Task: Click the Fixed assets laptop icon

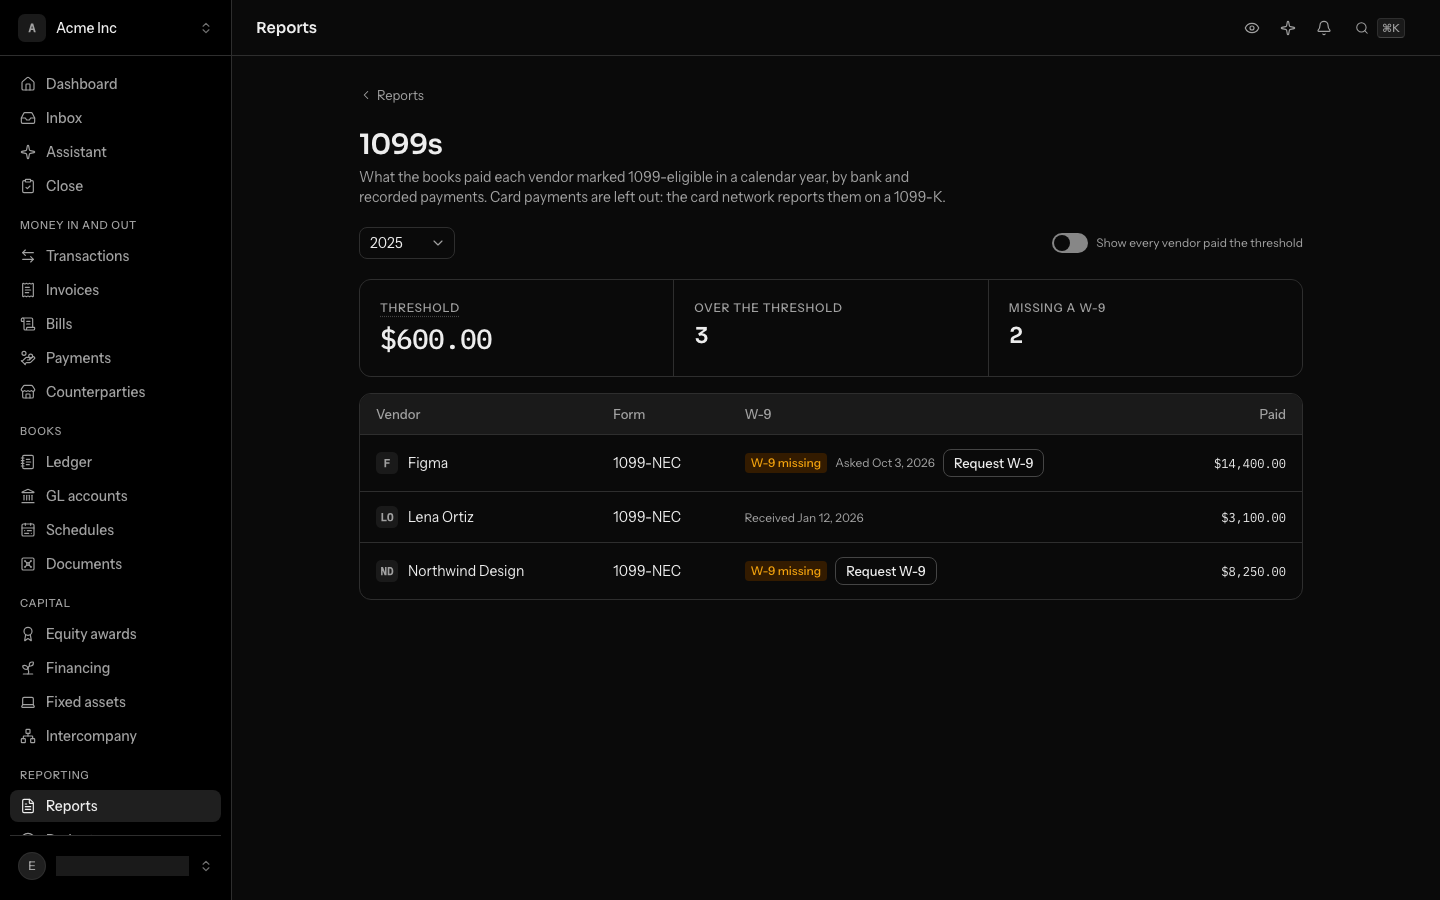Action: pos(28,702)
